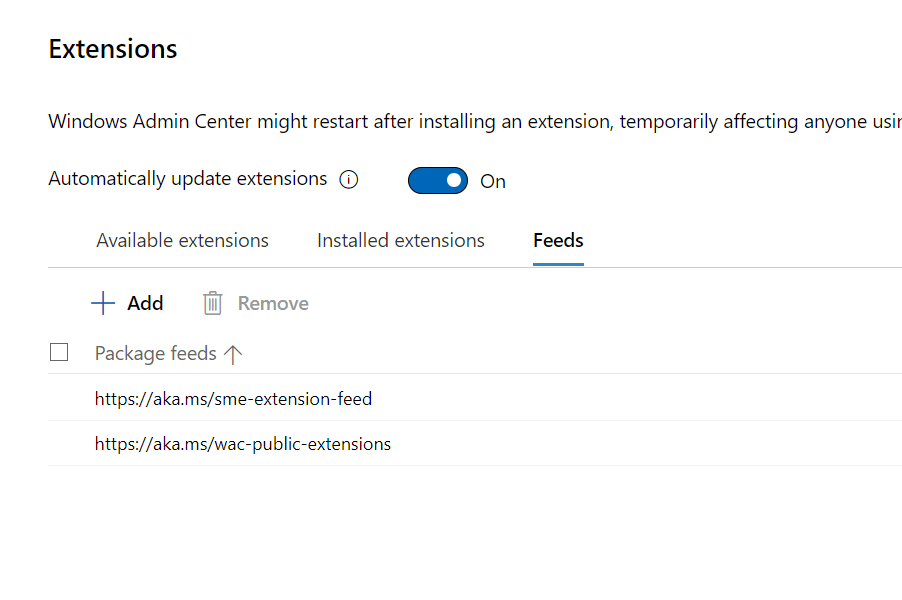Check the select-all checkbox in feeds header
This screenshot has width=902, height=600.
tap(59, 352)
